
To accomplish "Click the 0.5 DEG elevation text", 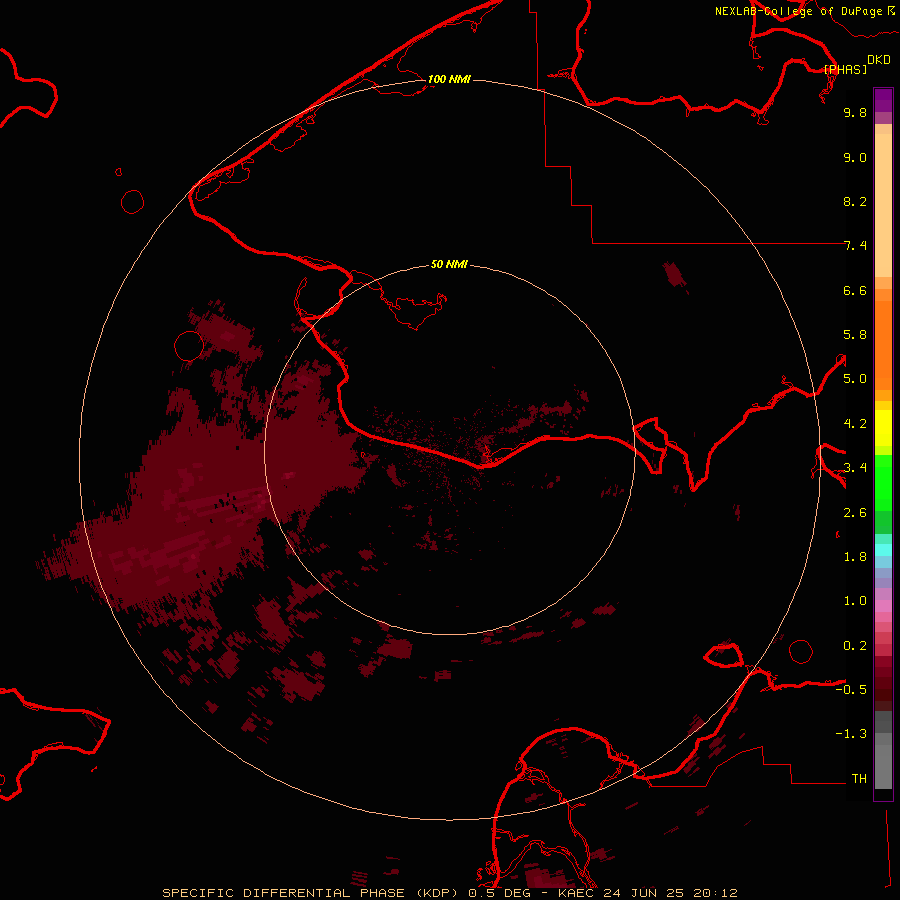I will tap(499, 893).
